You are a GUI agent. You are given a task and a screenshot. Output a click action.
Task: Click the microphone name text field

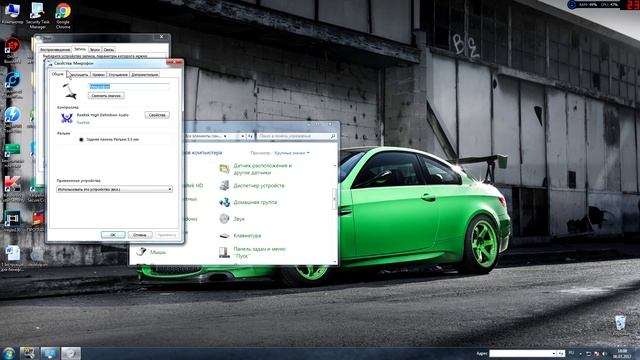tap(129, 86)
